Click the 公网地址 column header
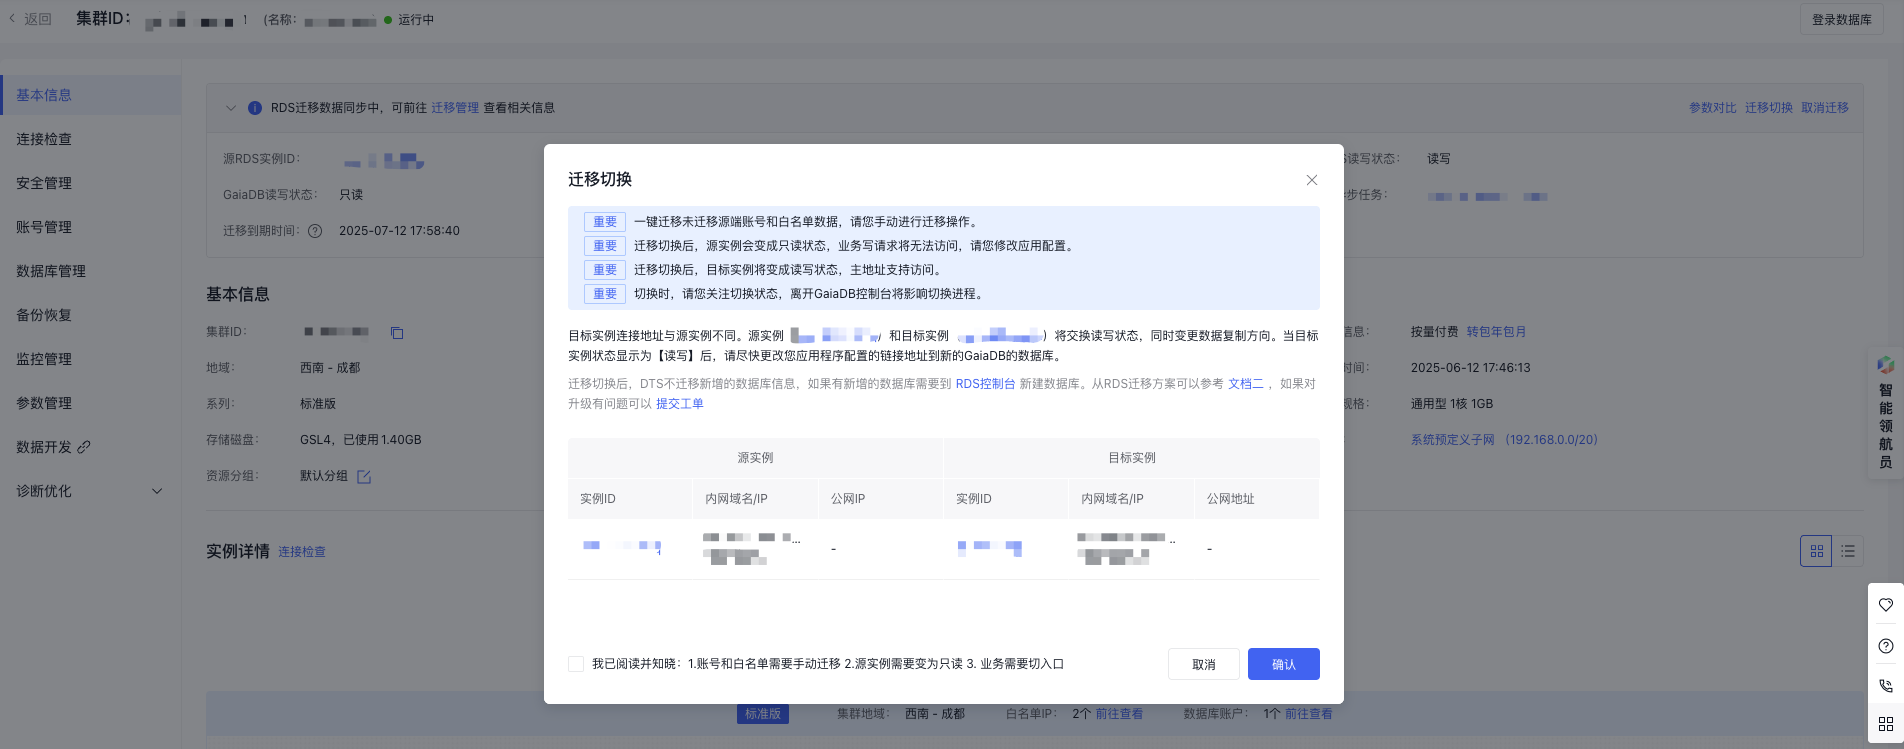Image resolution: width=1904 pixels, height=749 pixels. pyautogui.click(x=1257, y=499)
